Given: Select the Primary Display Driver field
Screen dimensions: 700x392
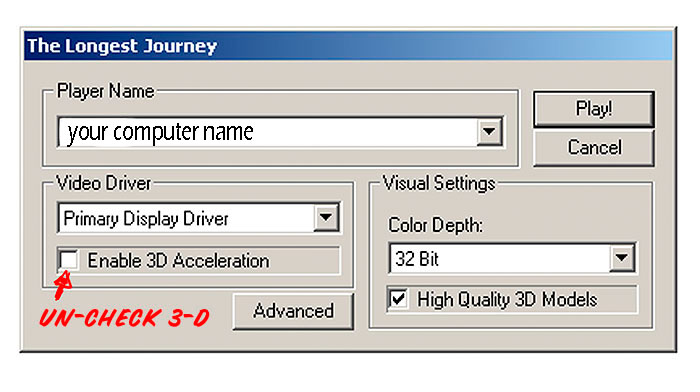Looking at the screenshot, I should pyautogui.click(x=186, y=218).
